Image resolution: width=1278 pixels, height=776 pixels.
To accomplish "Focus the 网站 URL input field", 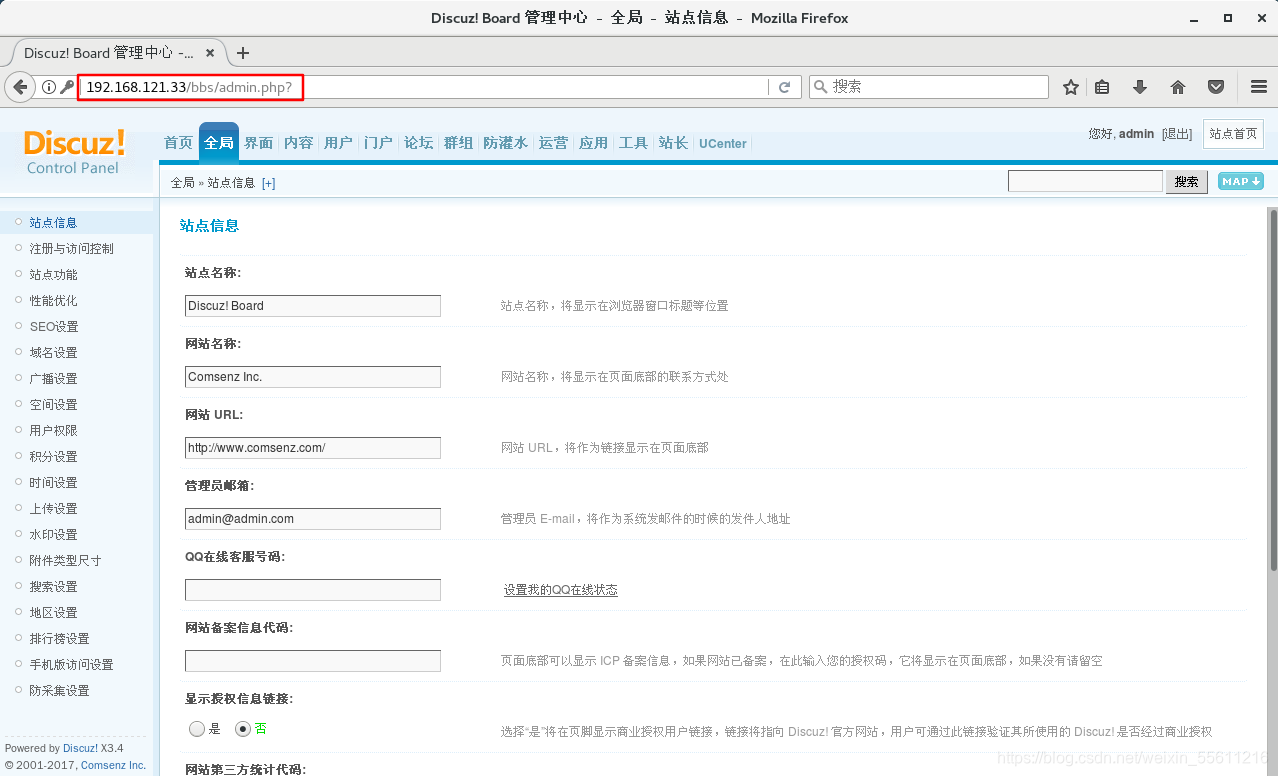I will coord(313,448).
